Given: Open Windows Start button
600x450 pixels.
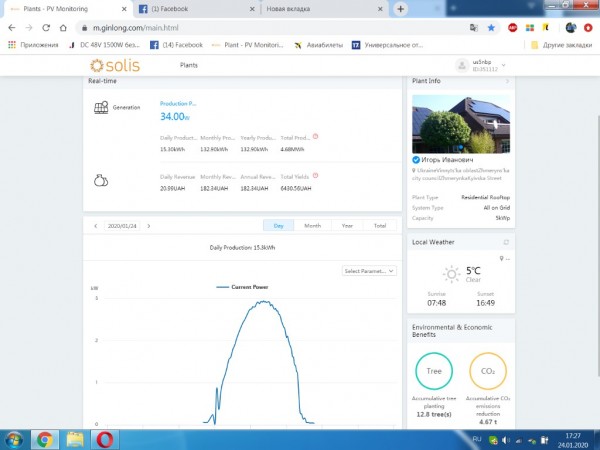Looking at the screenshot, I should pos(14,440).
